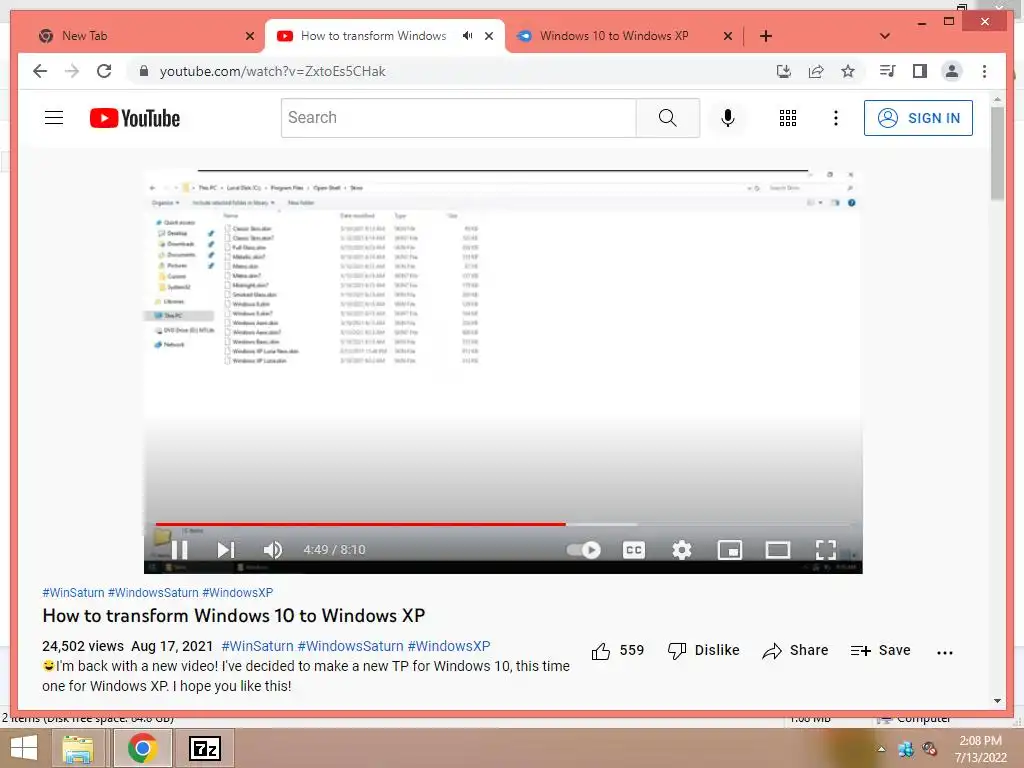
Task: Expand the tab search chevron
Action: 885,36
